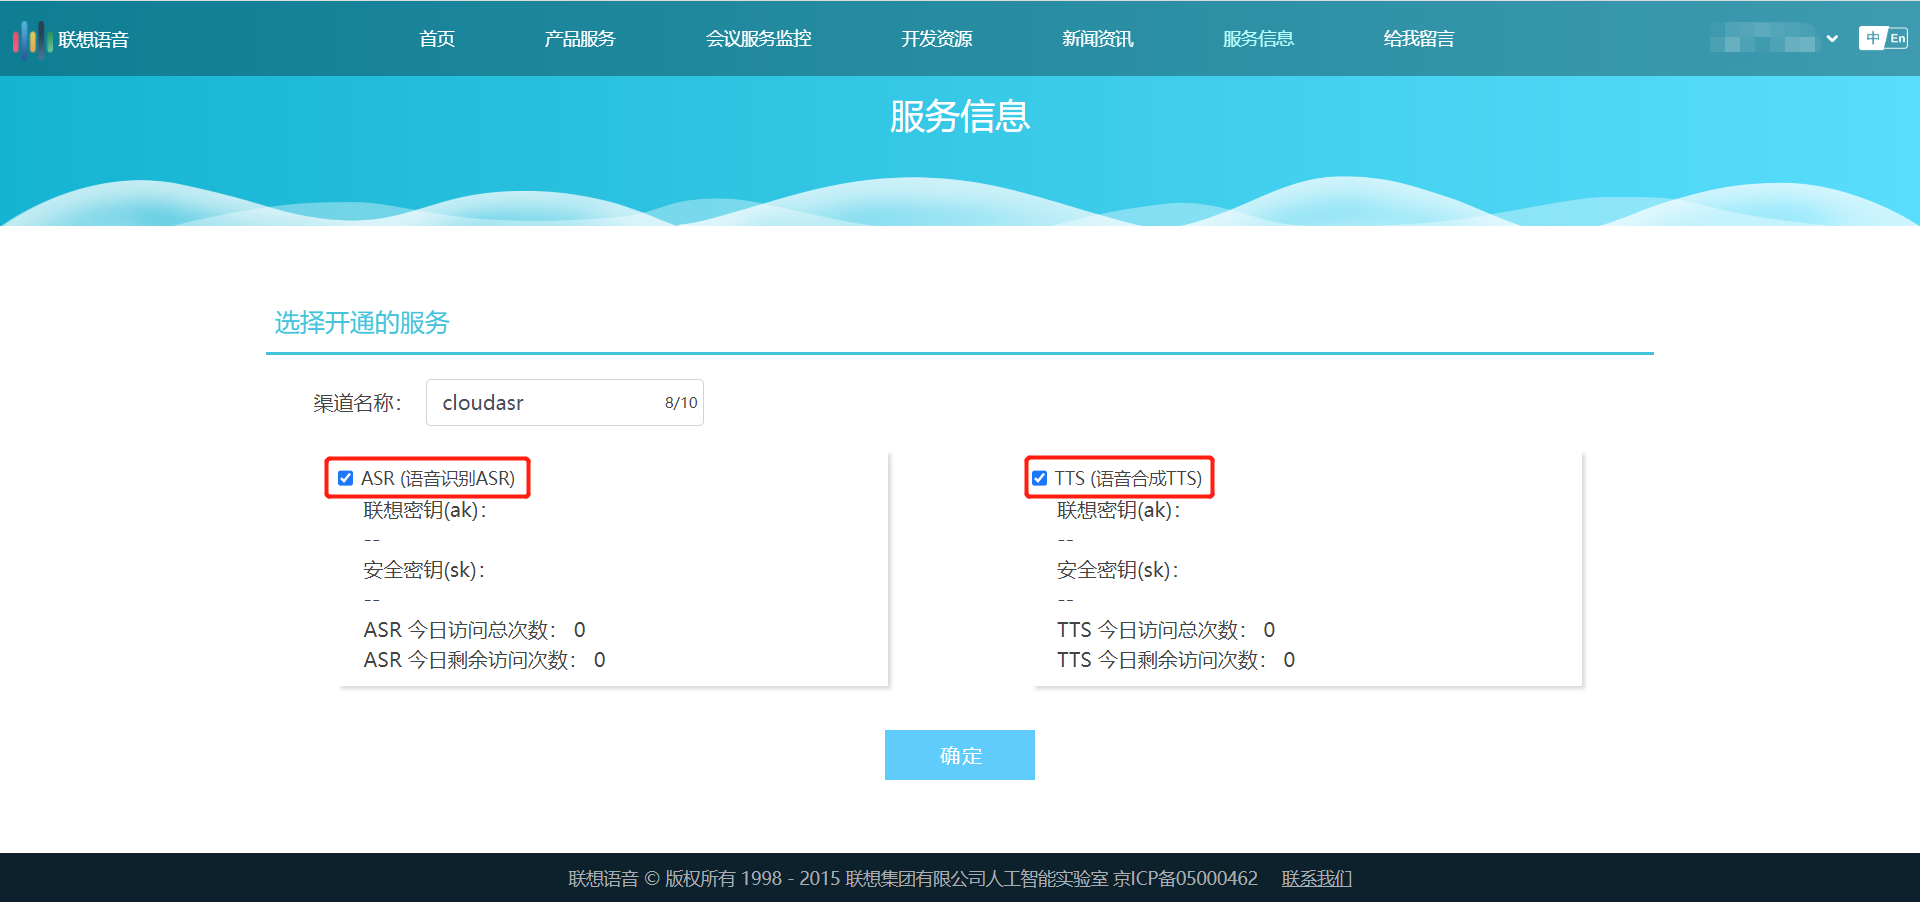
Task: Select the 服务信息 menu item
Action: [x=1259, y=39]
